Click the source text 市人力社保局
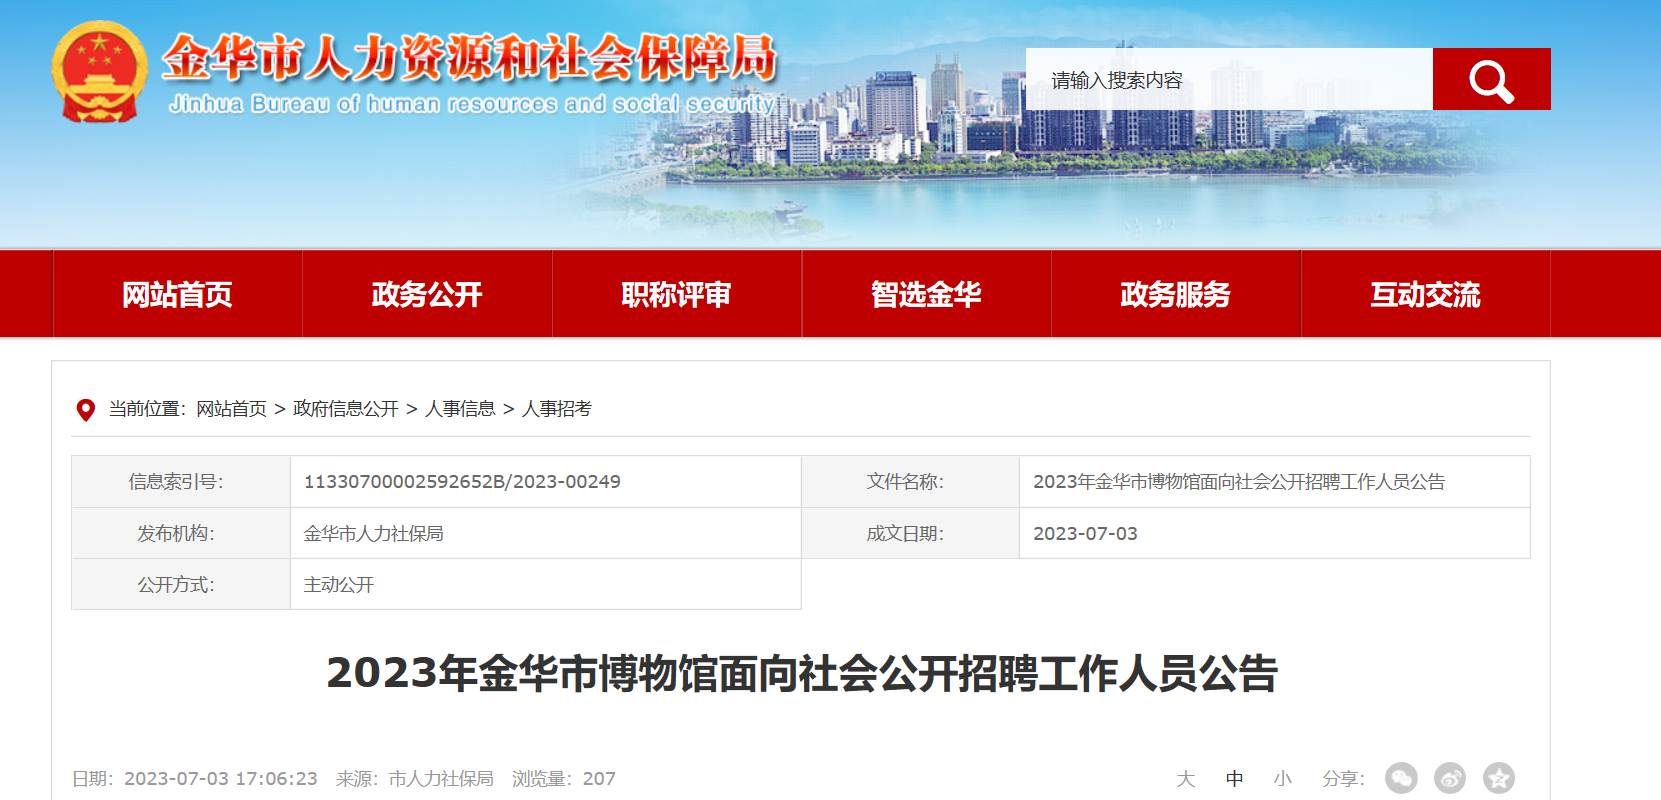Screen dimensions: 1661x800 [441, 779]
